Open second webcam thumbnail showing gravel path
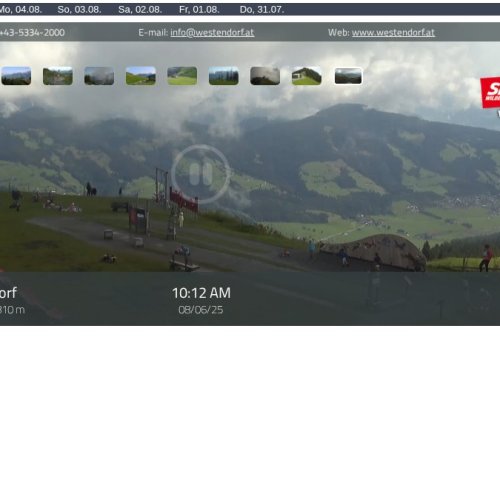This screenshot has width=500, height=500. click(x=58, y=76)
